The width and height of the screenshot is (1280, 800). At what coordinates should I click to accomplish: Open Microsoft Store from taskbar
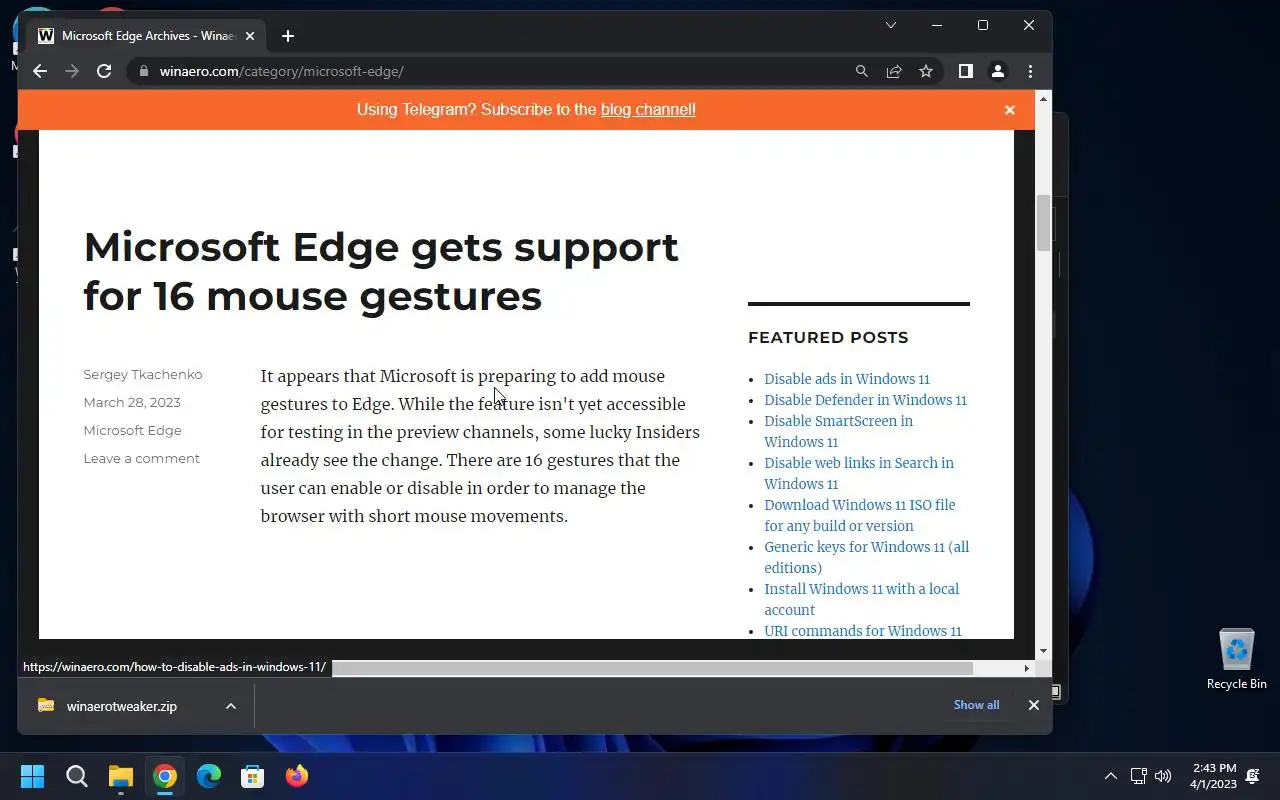(253, 776)
